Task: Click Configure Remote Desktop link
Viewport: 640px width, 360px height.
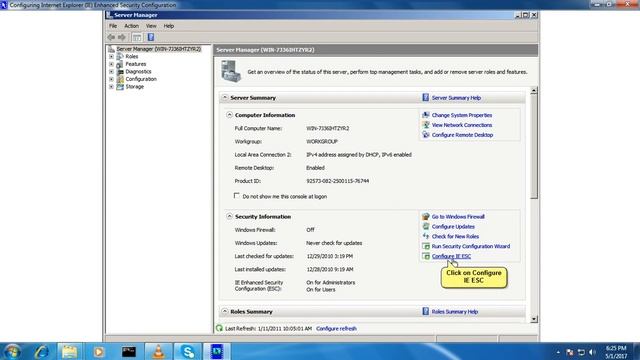Action: (462, 135)
